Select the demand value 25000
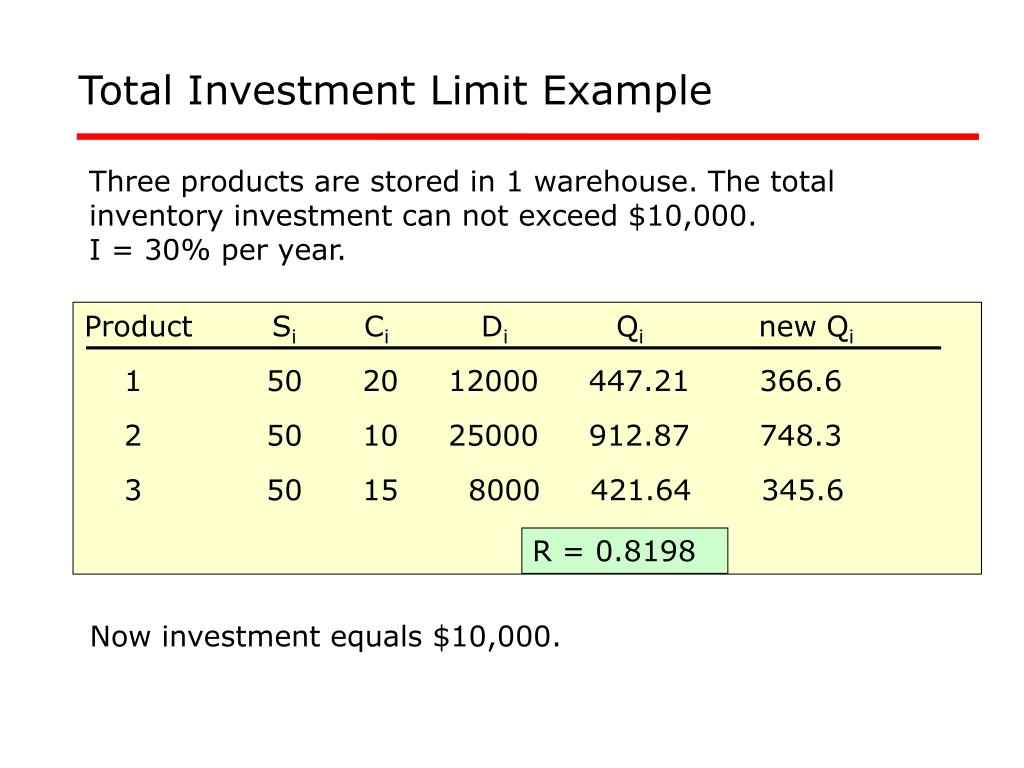This screenshot has height=768, width=1024. tap(494, 436)
